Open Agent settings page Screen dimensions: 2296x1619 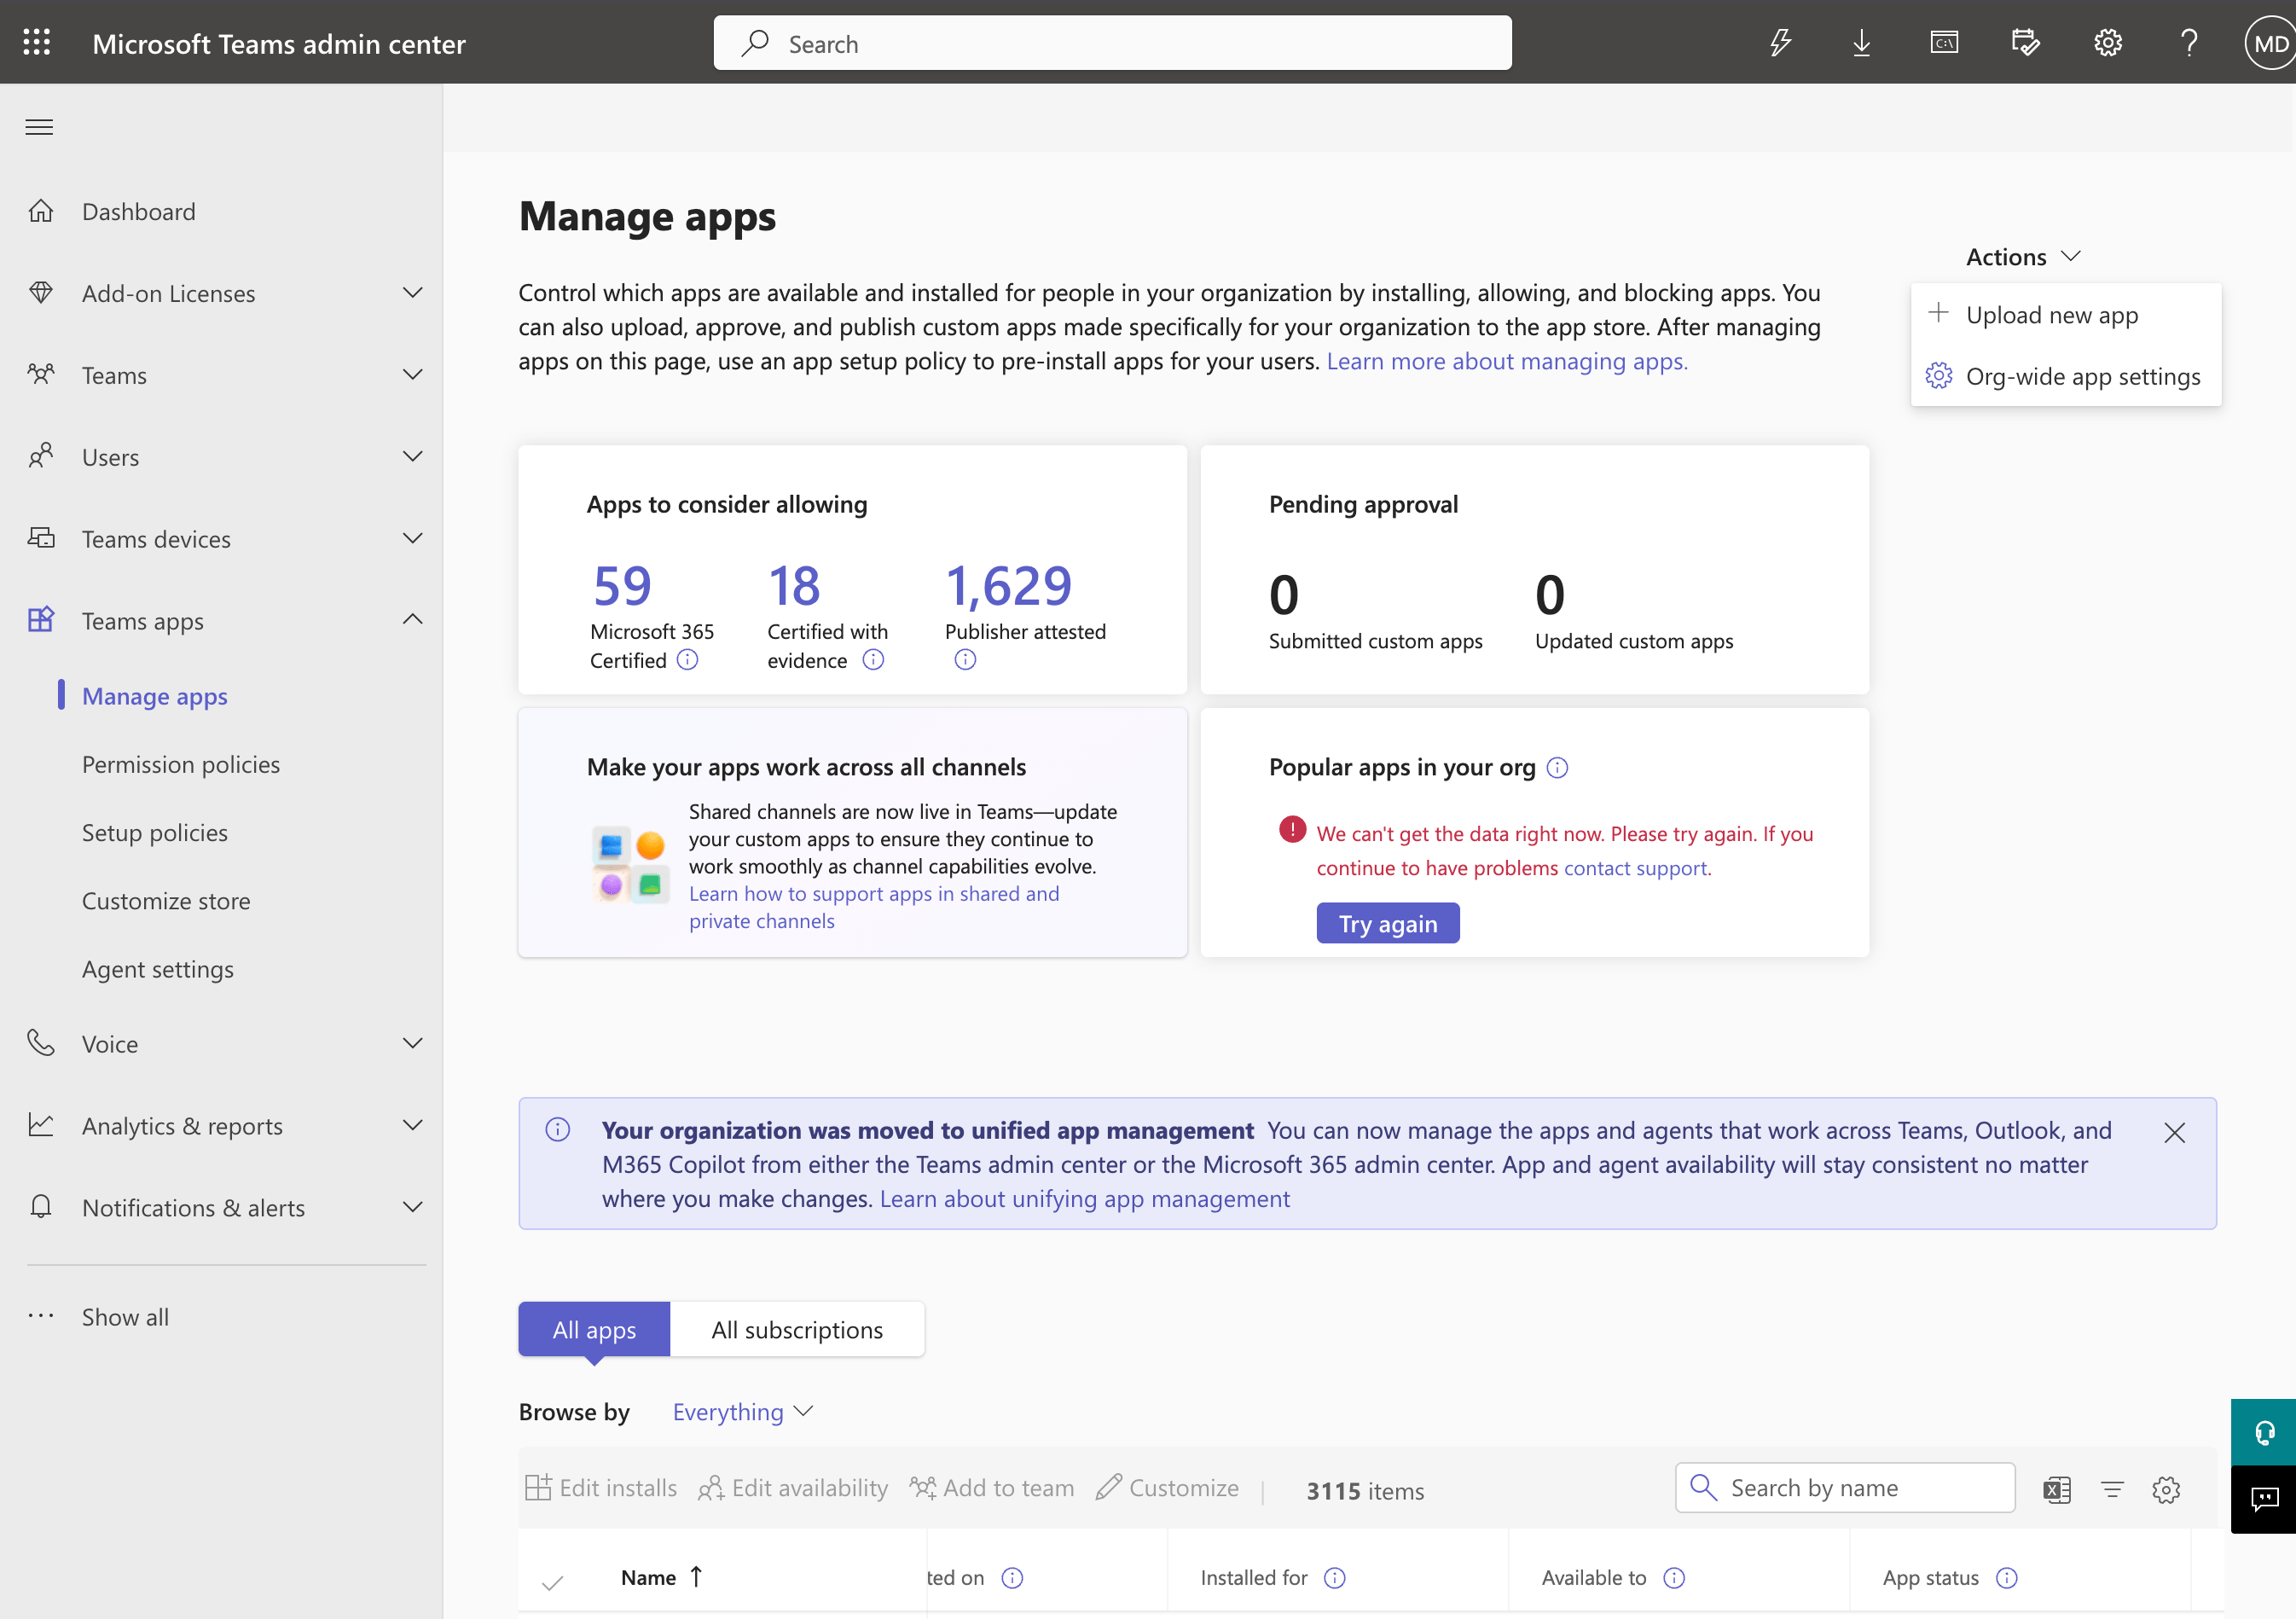(158, 969)
